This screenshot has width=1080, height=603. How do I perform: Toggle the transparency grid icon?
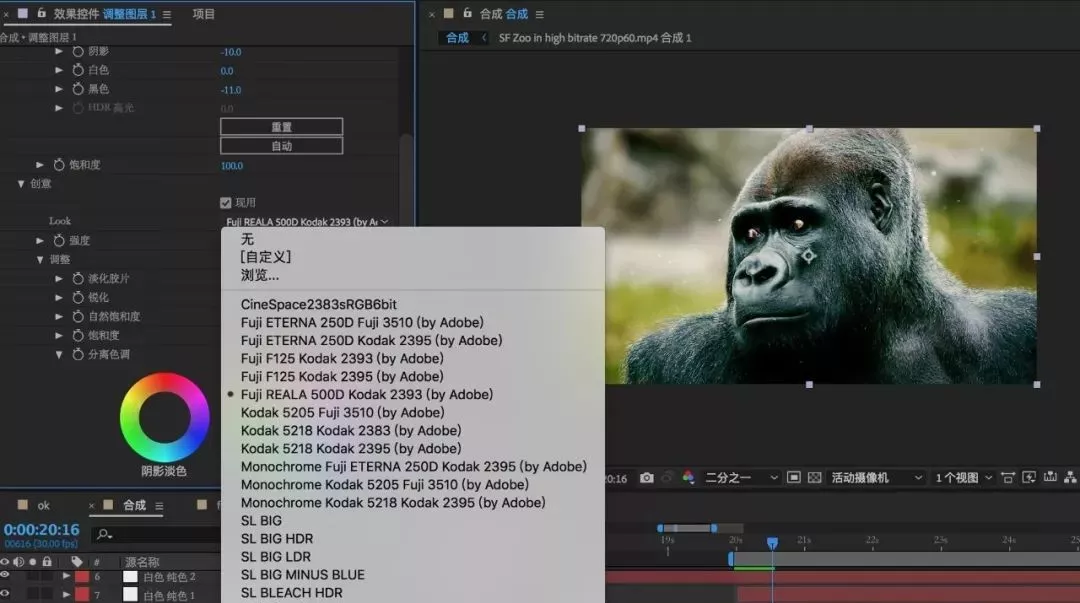[814, 478]
